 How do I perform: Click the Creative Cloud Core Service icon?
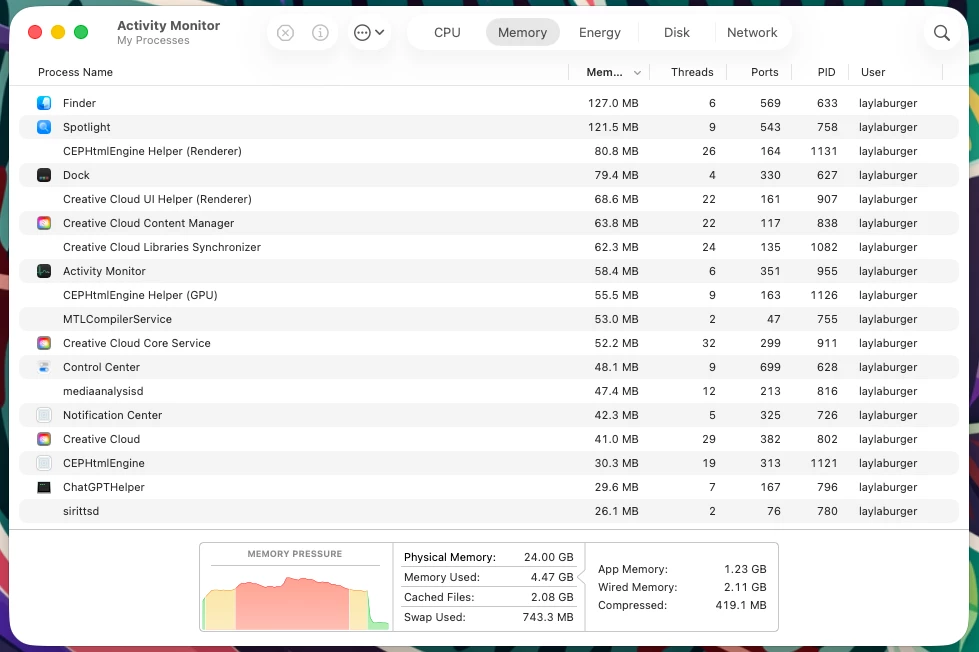[44, 343]
